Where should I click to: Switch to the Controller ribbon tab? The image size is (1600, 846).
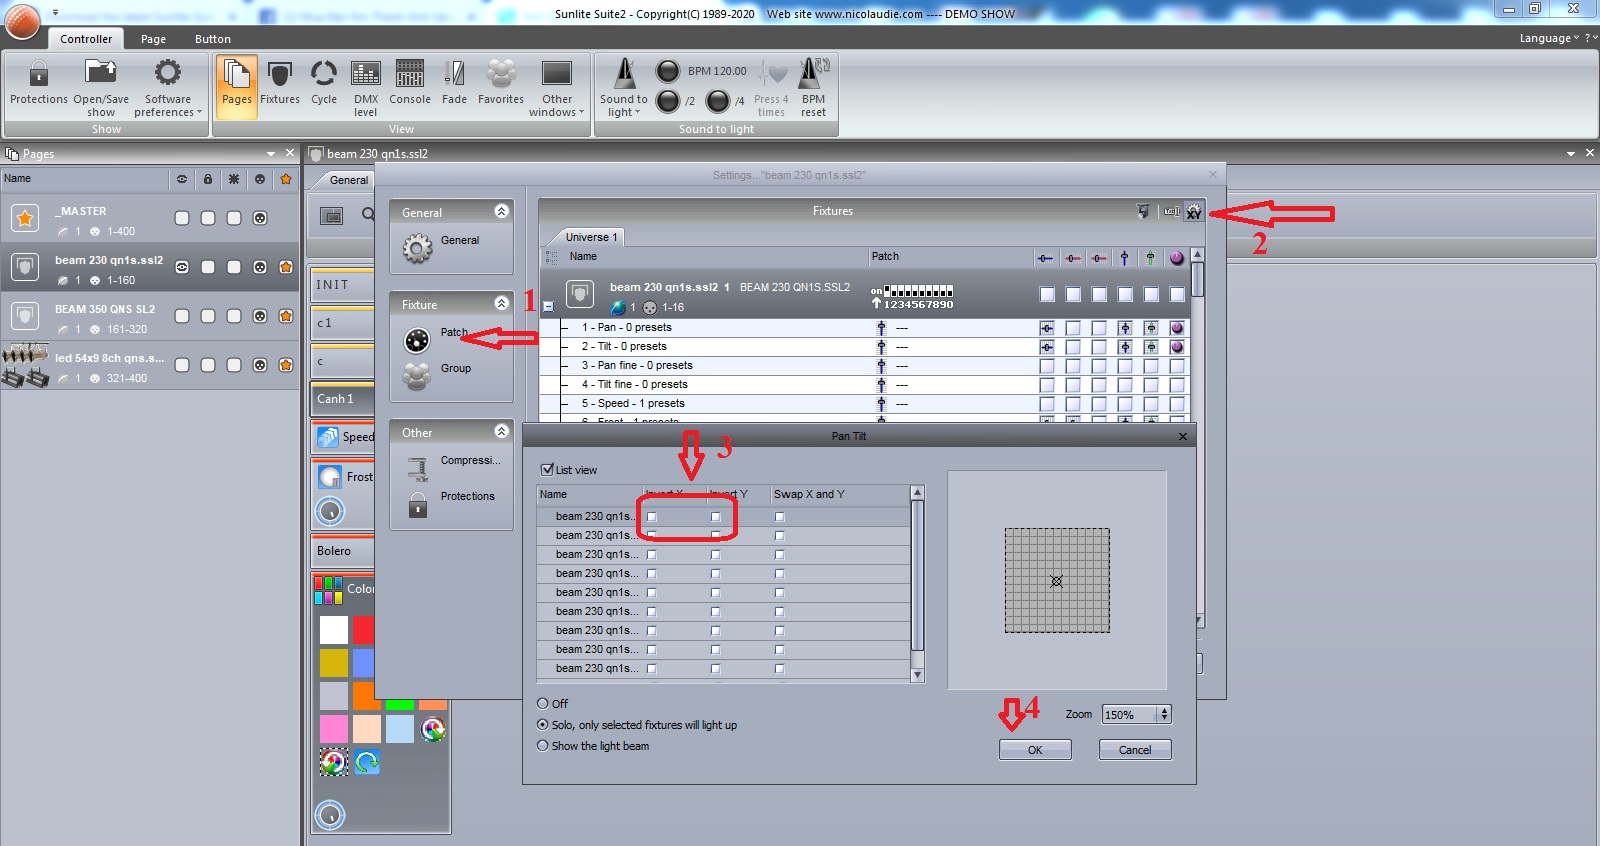[x=86, y=39]
